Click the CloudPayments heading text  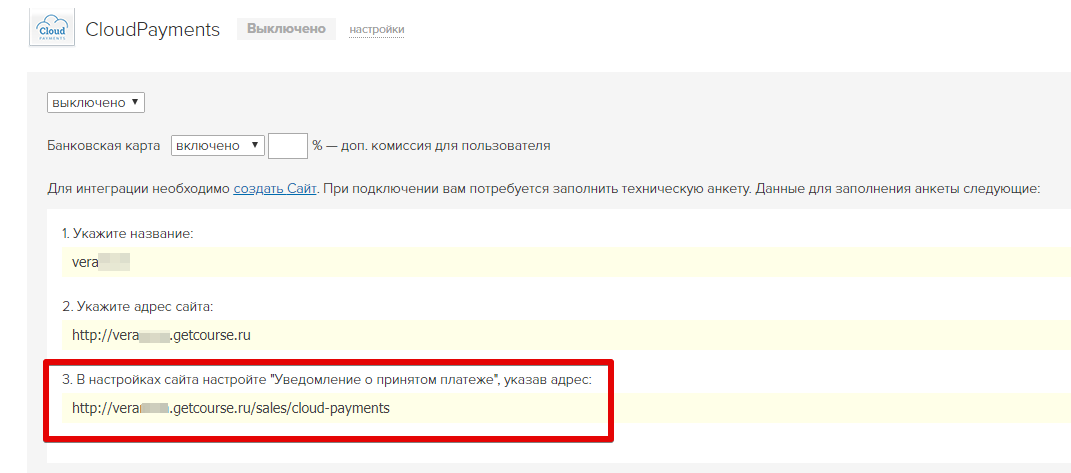click(152, 29)
